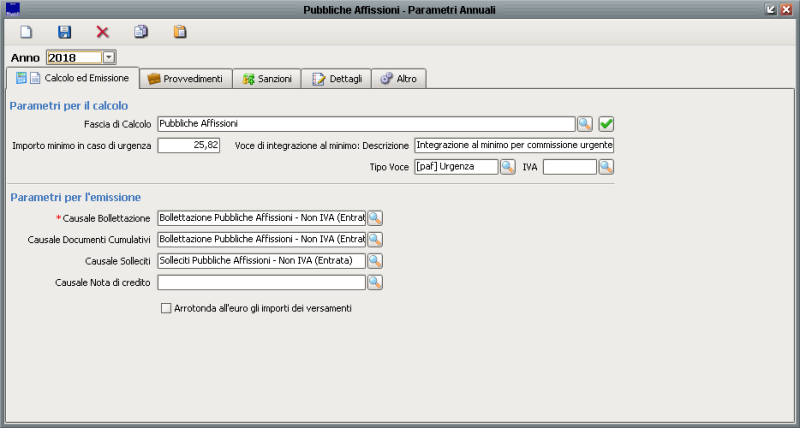Click the Fascia di Calcolo text field
The height and width of the screenshot is (428, 800).
click(x=366, y=124)
